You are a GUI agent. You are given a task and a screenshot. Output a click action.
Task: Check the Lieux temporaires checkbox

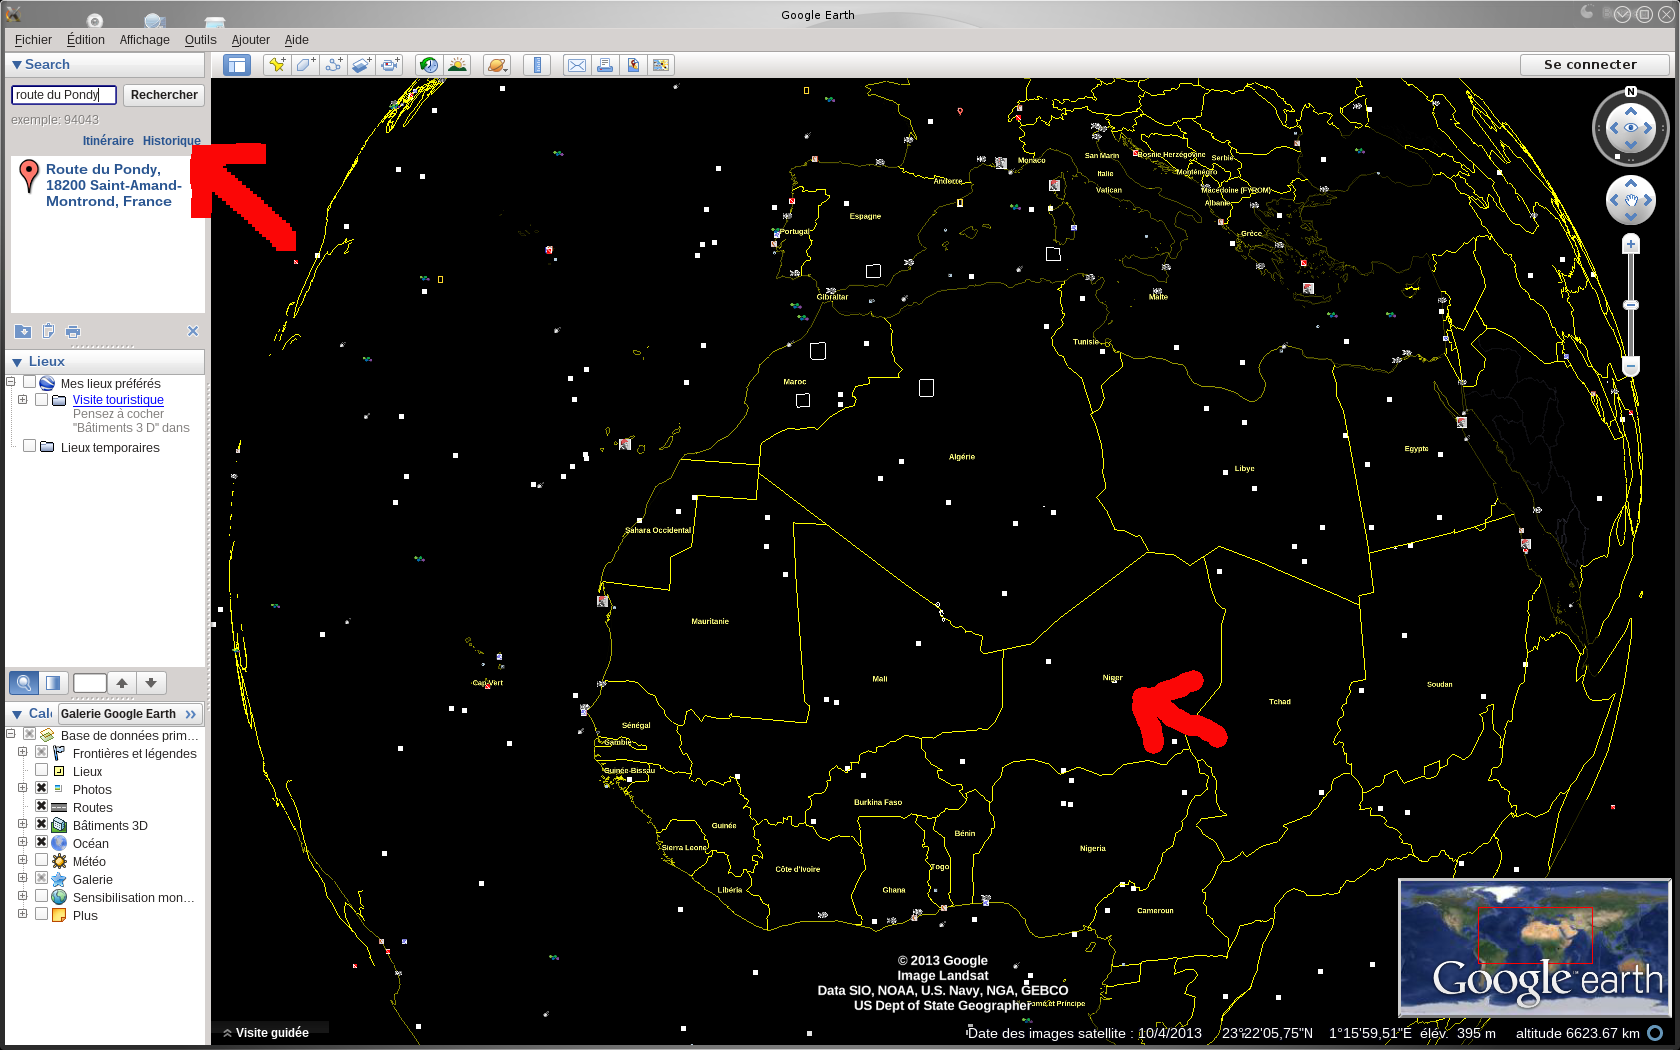pos(30,446)
